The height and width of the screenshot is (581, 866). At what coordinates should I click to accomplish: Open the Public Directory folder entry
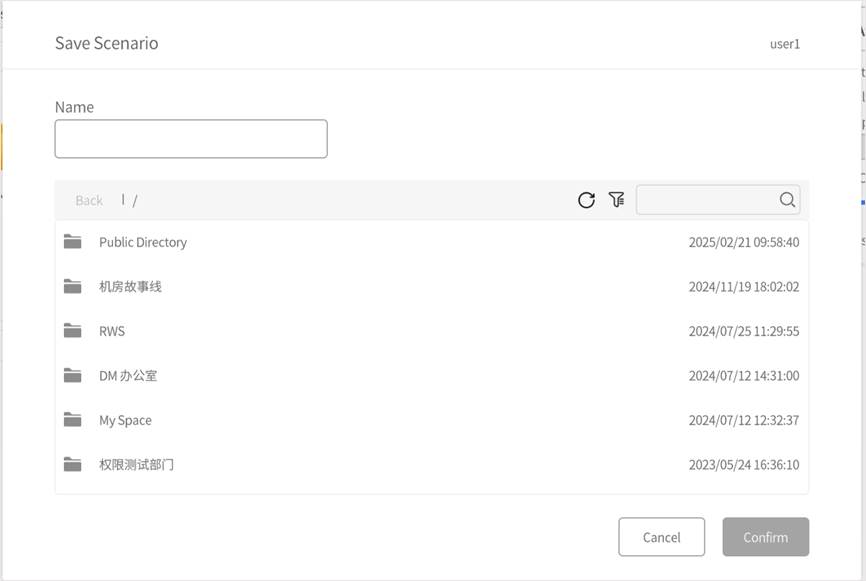[x=142, y=242]
